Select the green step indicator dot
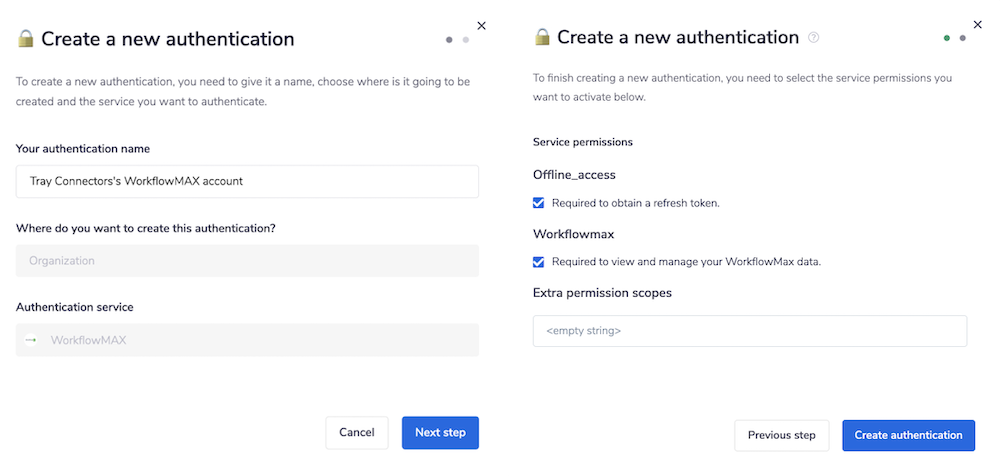 (x=946, y=38)
